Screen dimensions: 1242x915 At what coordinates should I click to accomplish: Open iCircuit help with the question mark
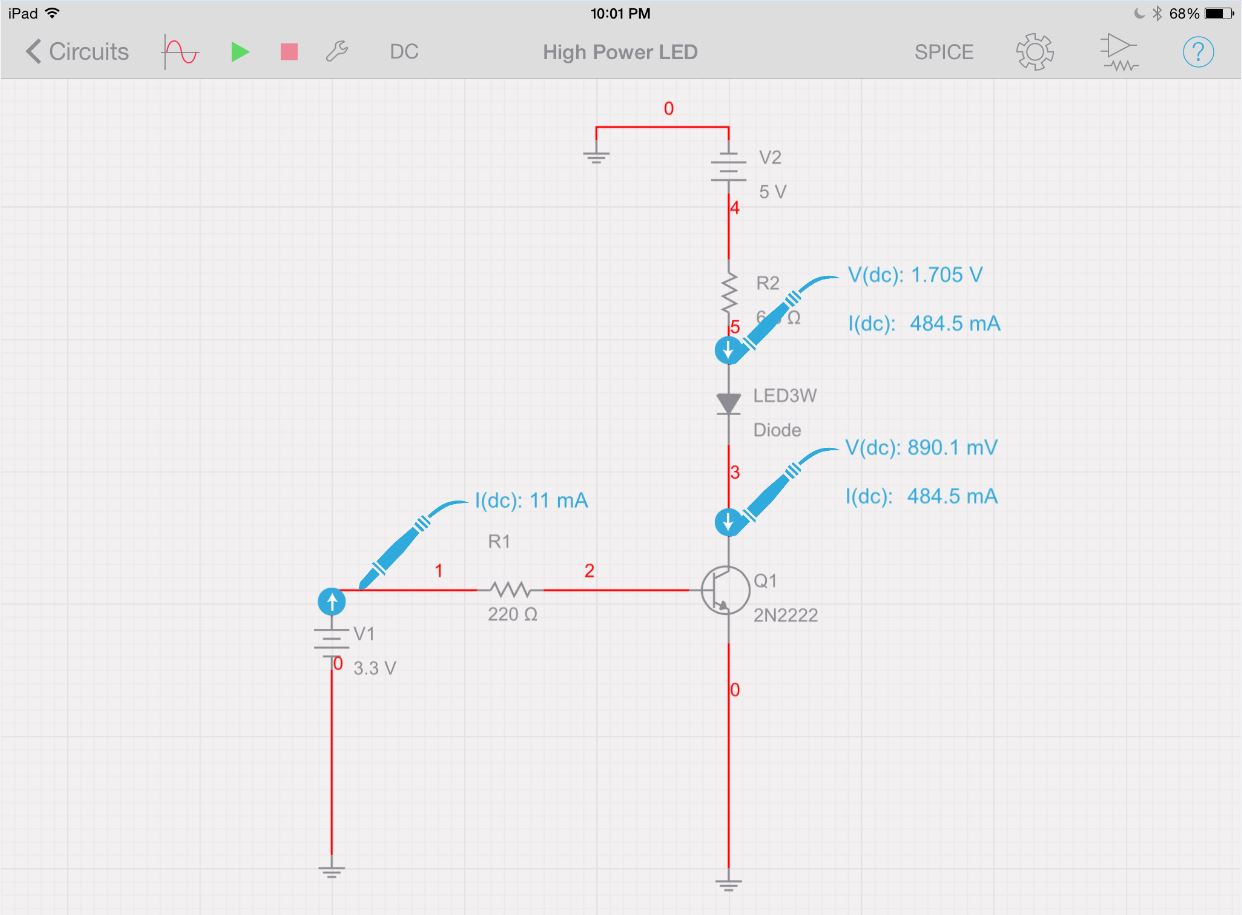(1197, 51)
